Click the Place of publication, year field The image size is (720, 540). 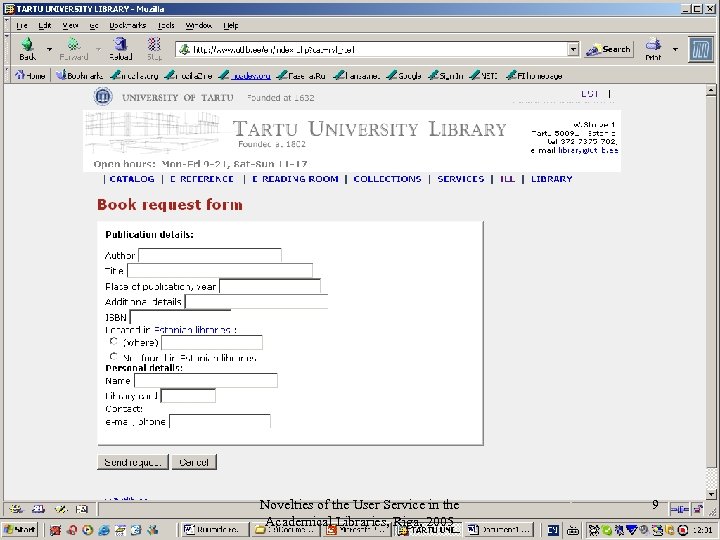270,286
